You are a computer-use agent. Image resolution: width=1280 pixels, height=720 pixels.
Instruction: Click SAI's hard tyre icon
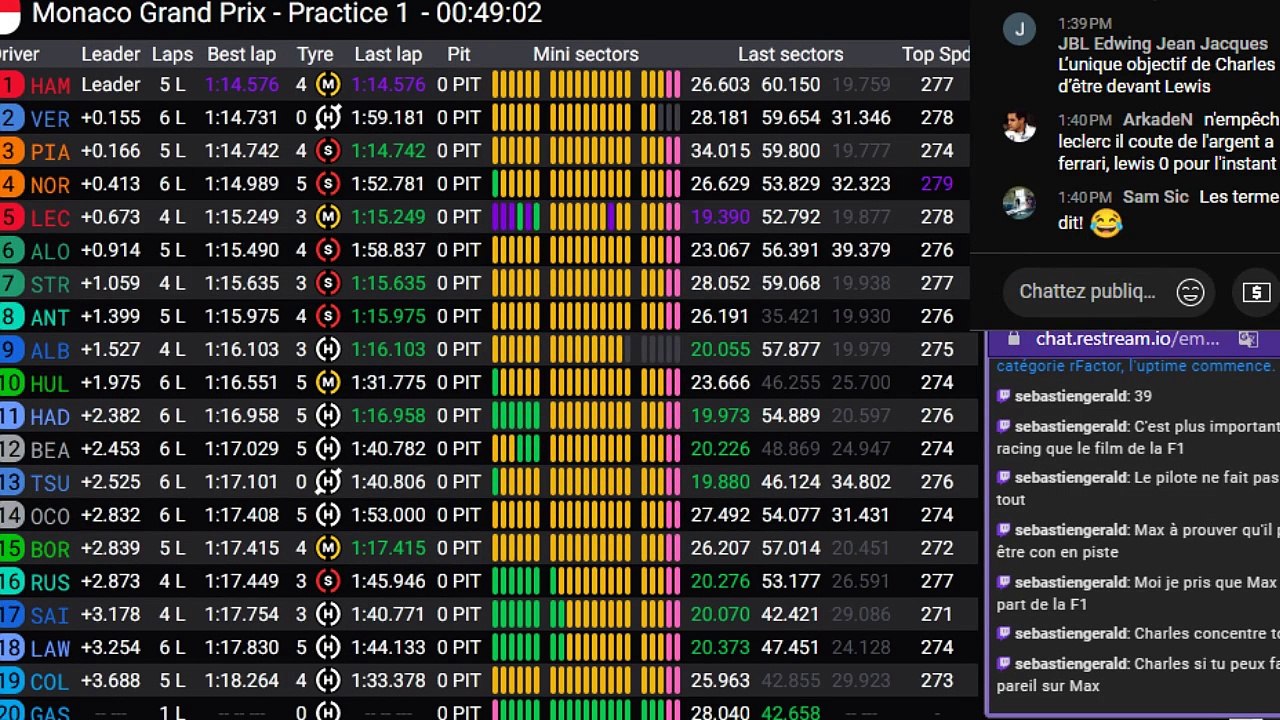328,614
